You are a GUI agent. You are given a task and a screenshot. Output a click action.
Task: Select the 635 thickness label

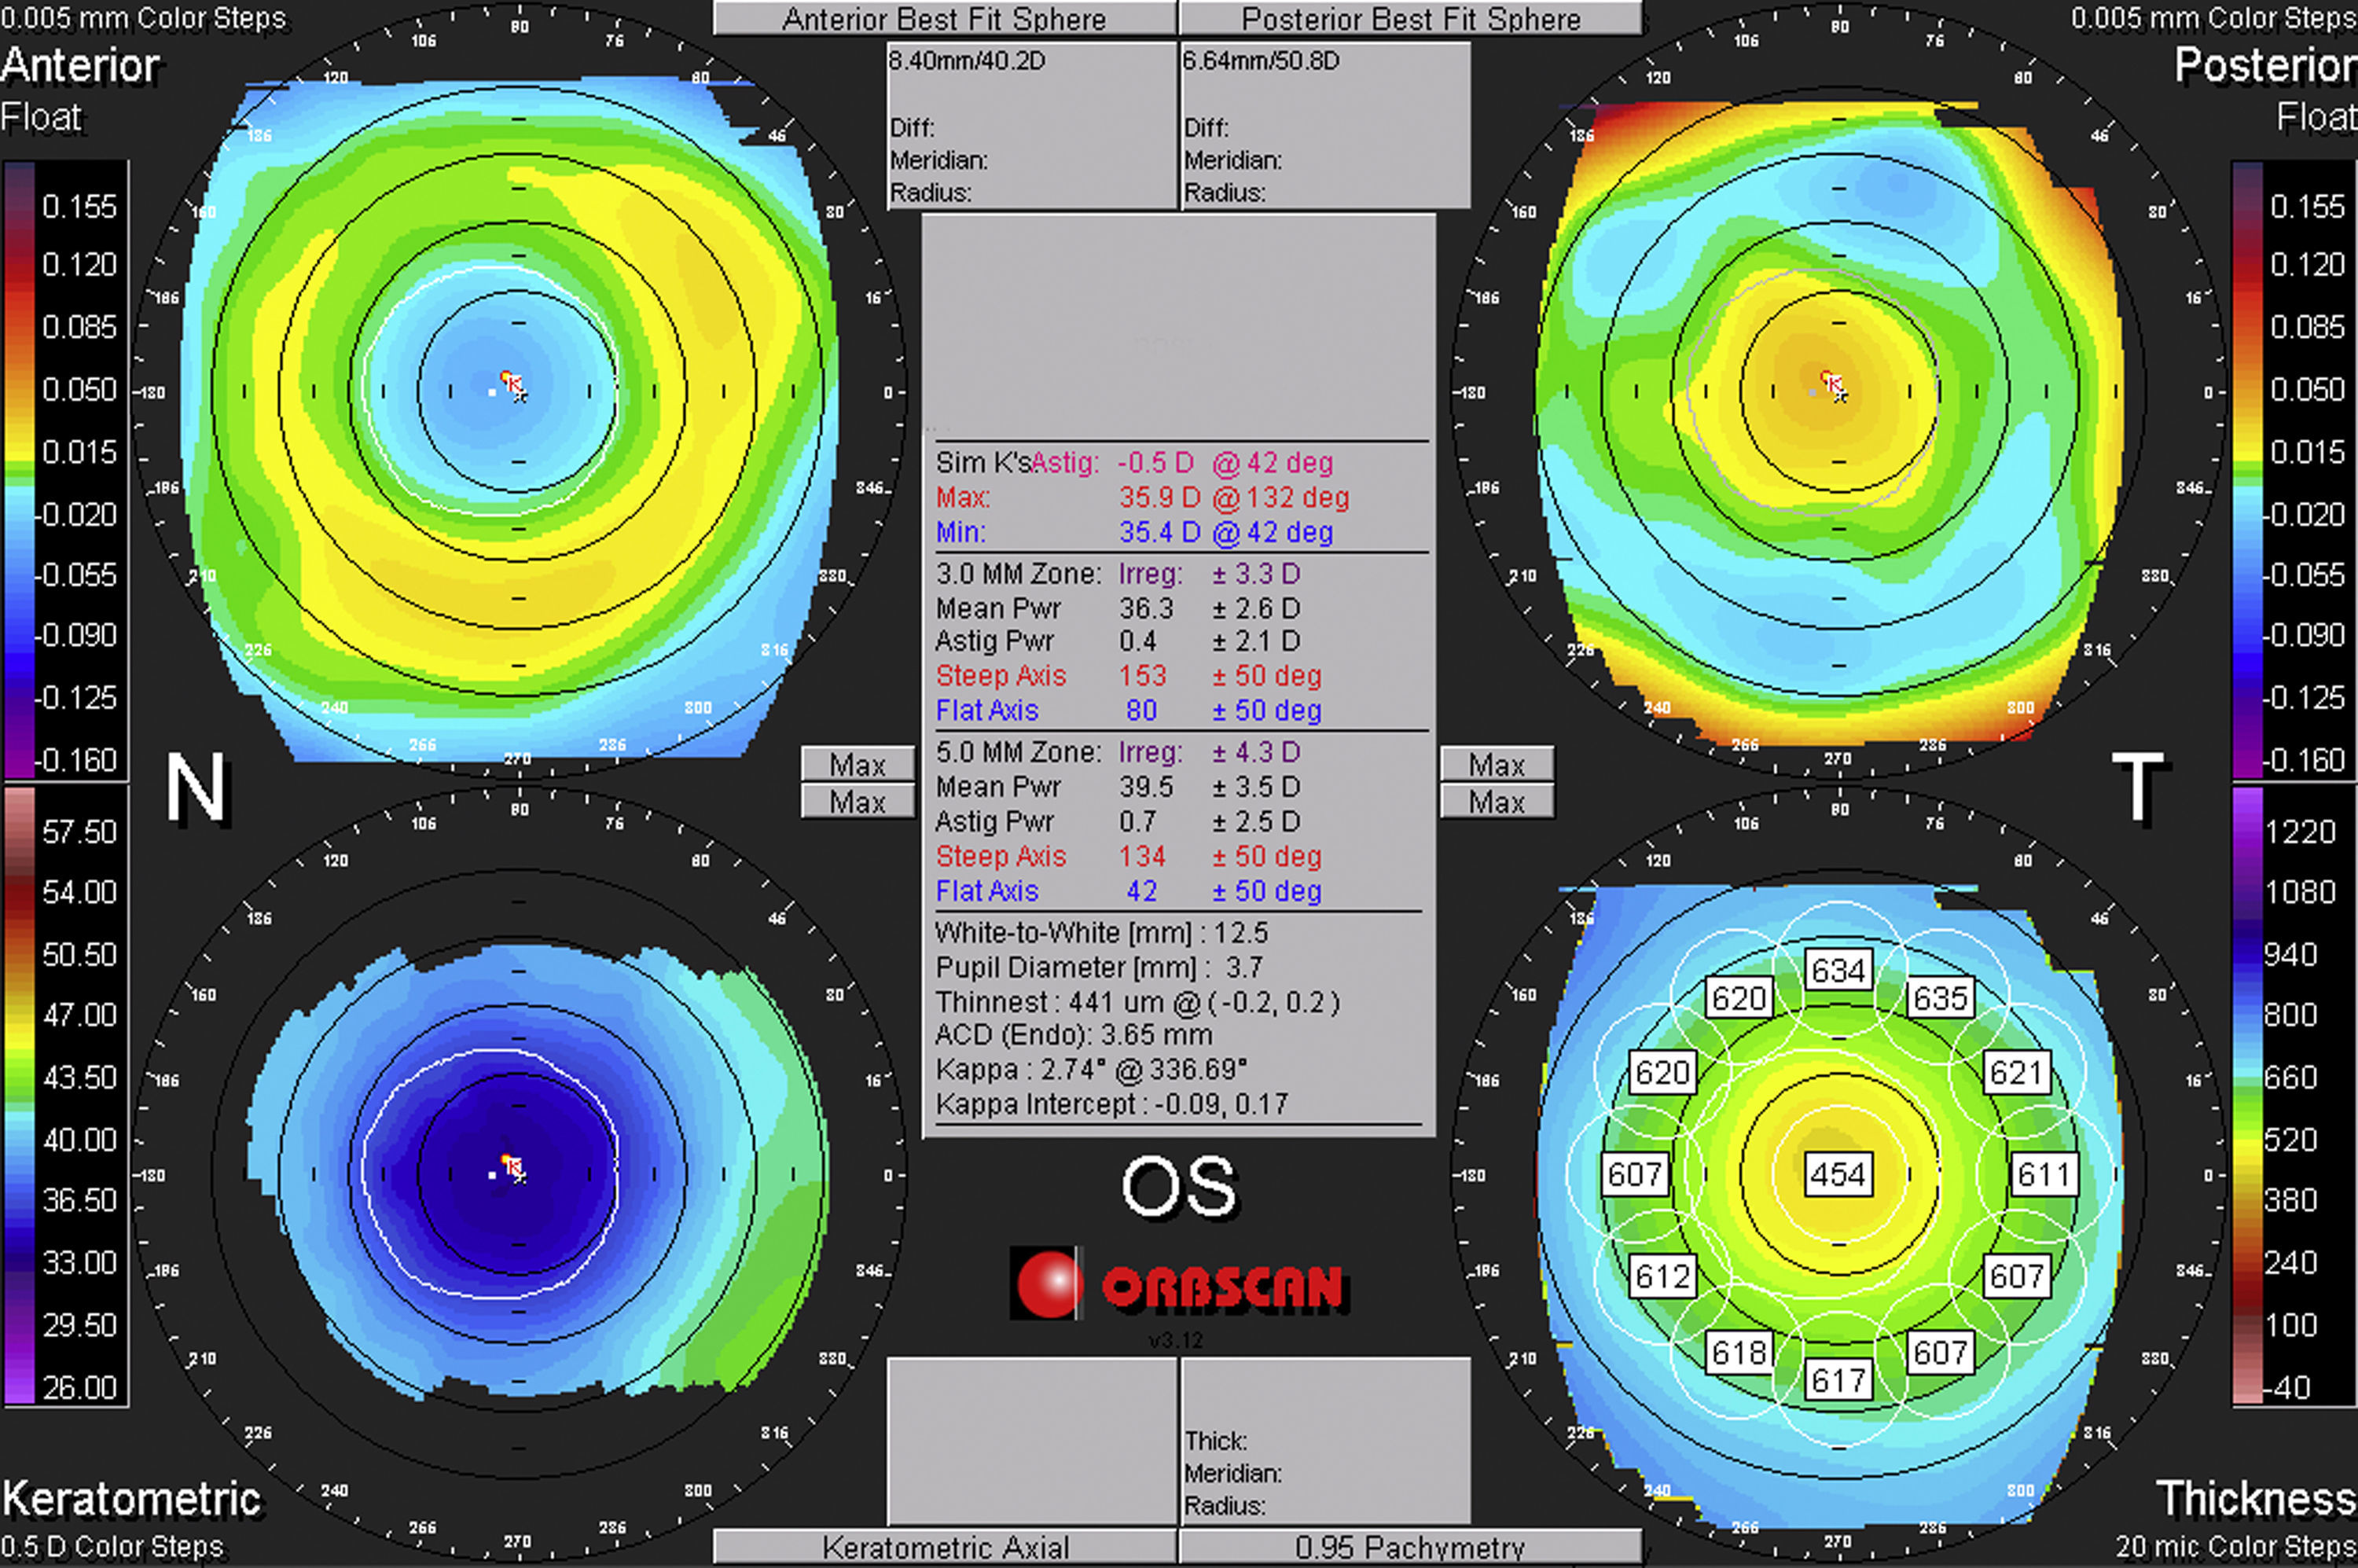pos(1940,997)
